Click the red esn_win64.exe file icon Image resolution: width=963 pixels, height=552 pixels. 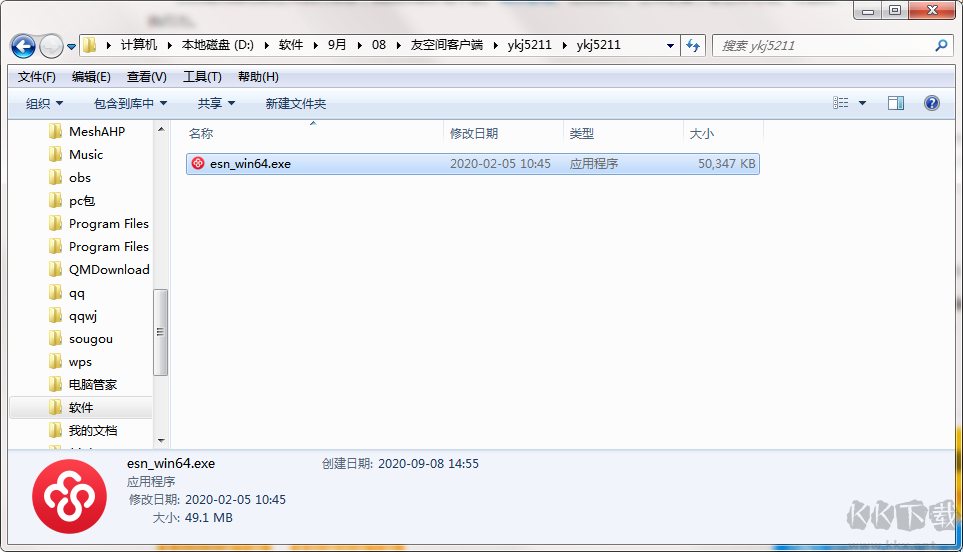point(198,163)
